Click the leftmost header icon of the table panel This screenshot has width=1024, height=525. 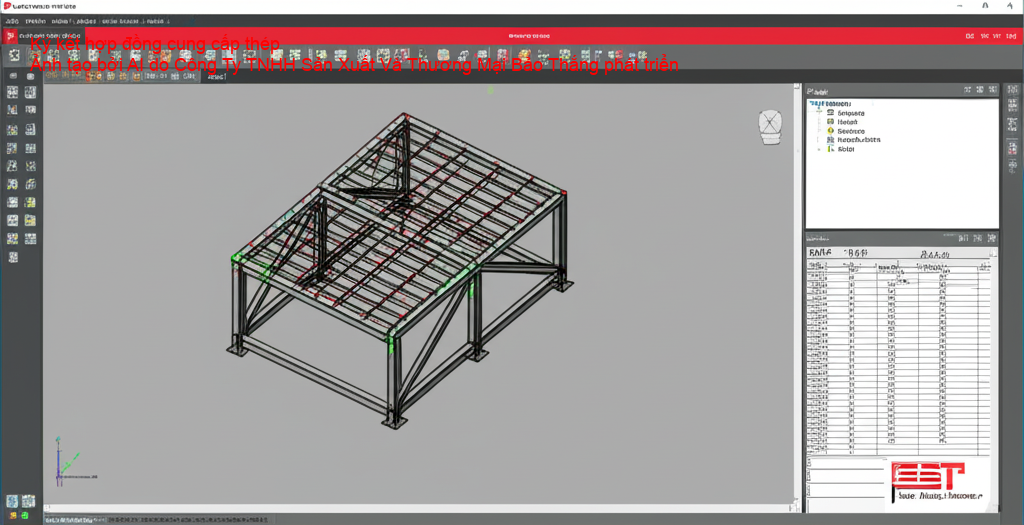point(963,238)
